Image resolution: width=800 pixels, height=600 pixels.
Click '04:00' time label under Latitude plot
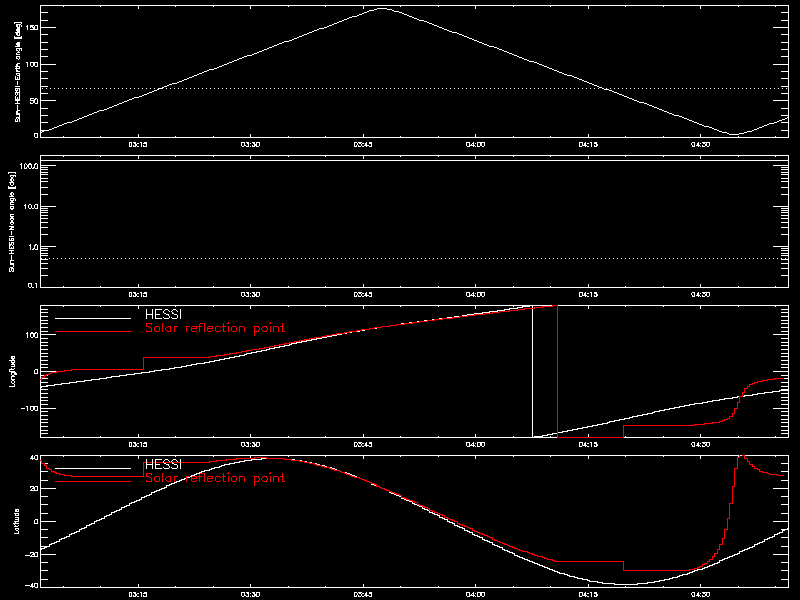point(476,594)
